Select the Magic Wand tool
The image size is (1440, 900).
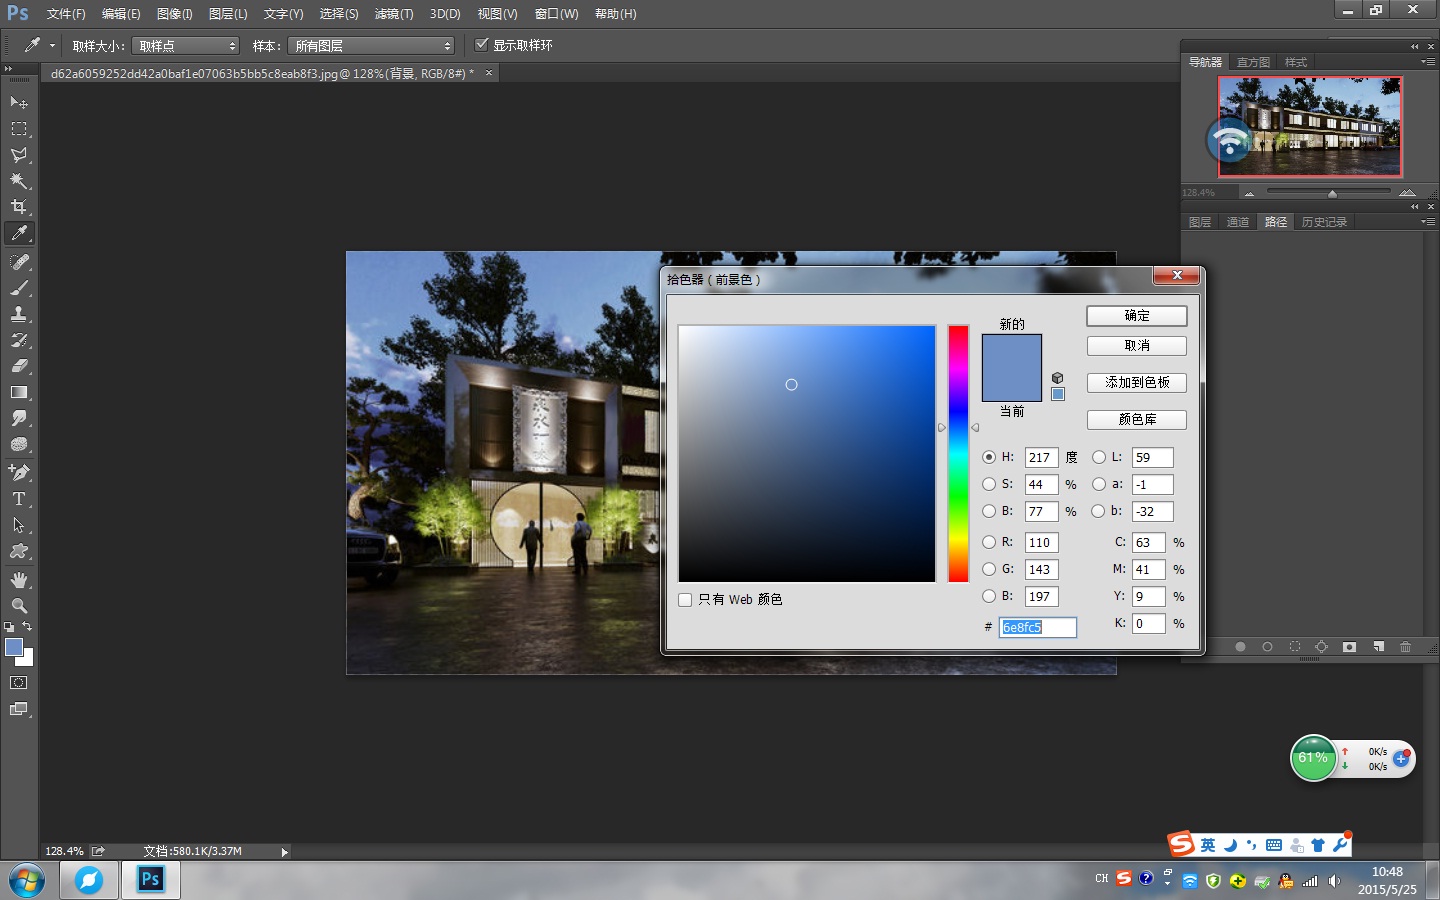click(x=19, y=181)
